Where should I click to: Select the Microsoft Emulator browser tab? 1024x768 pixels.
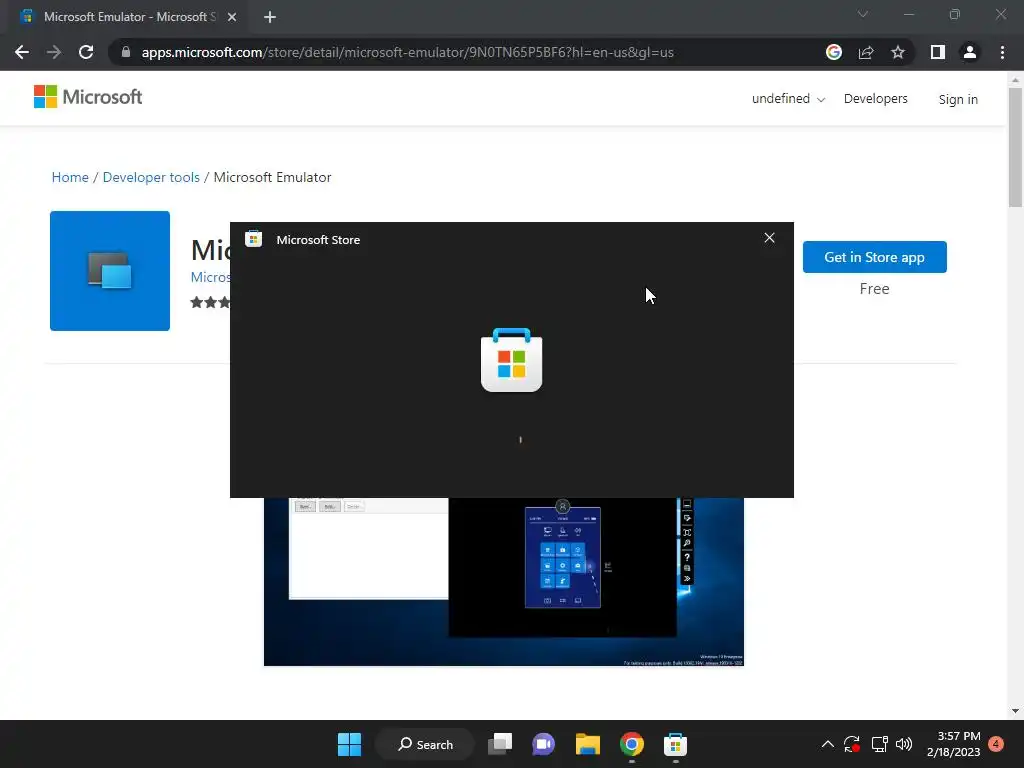pos(129,17)
